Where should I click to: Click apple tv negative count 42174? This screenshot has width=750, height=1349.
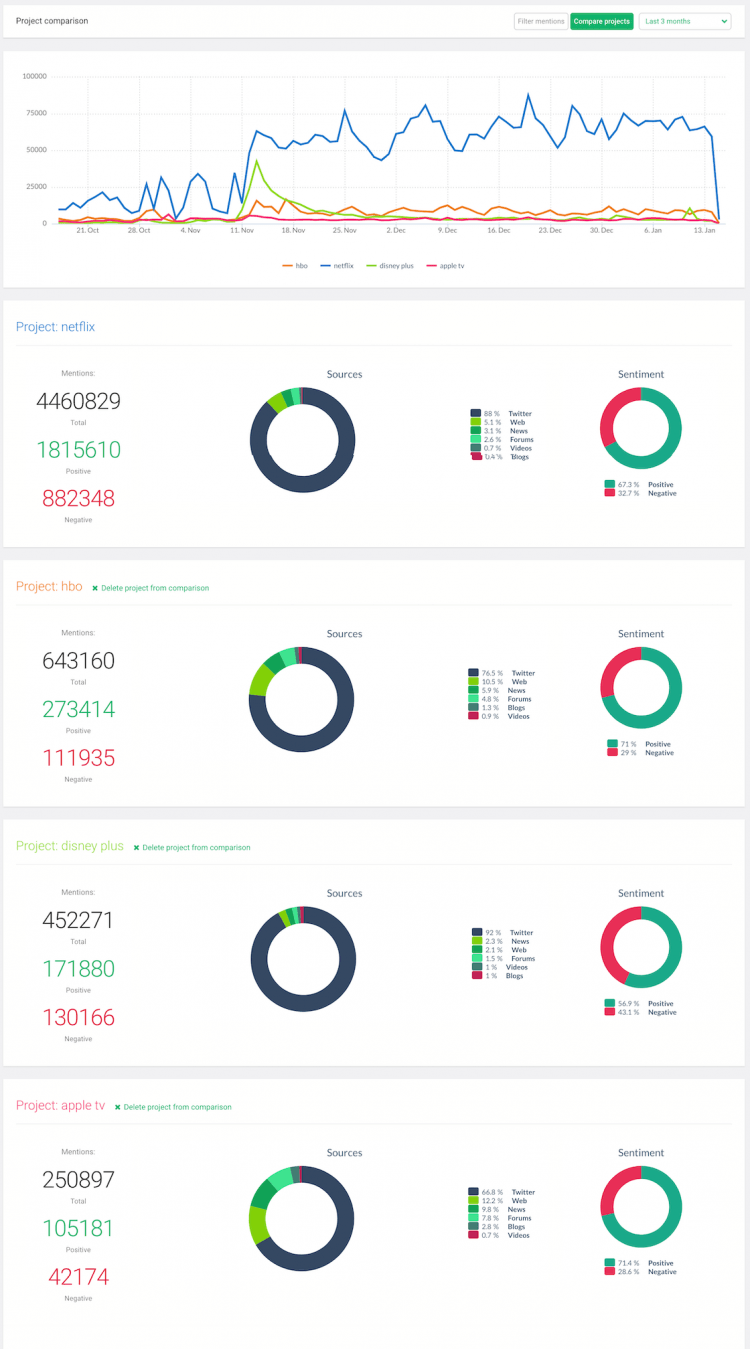click(x=78, y=1277)
